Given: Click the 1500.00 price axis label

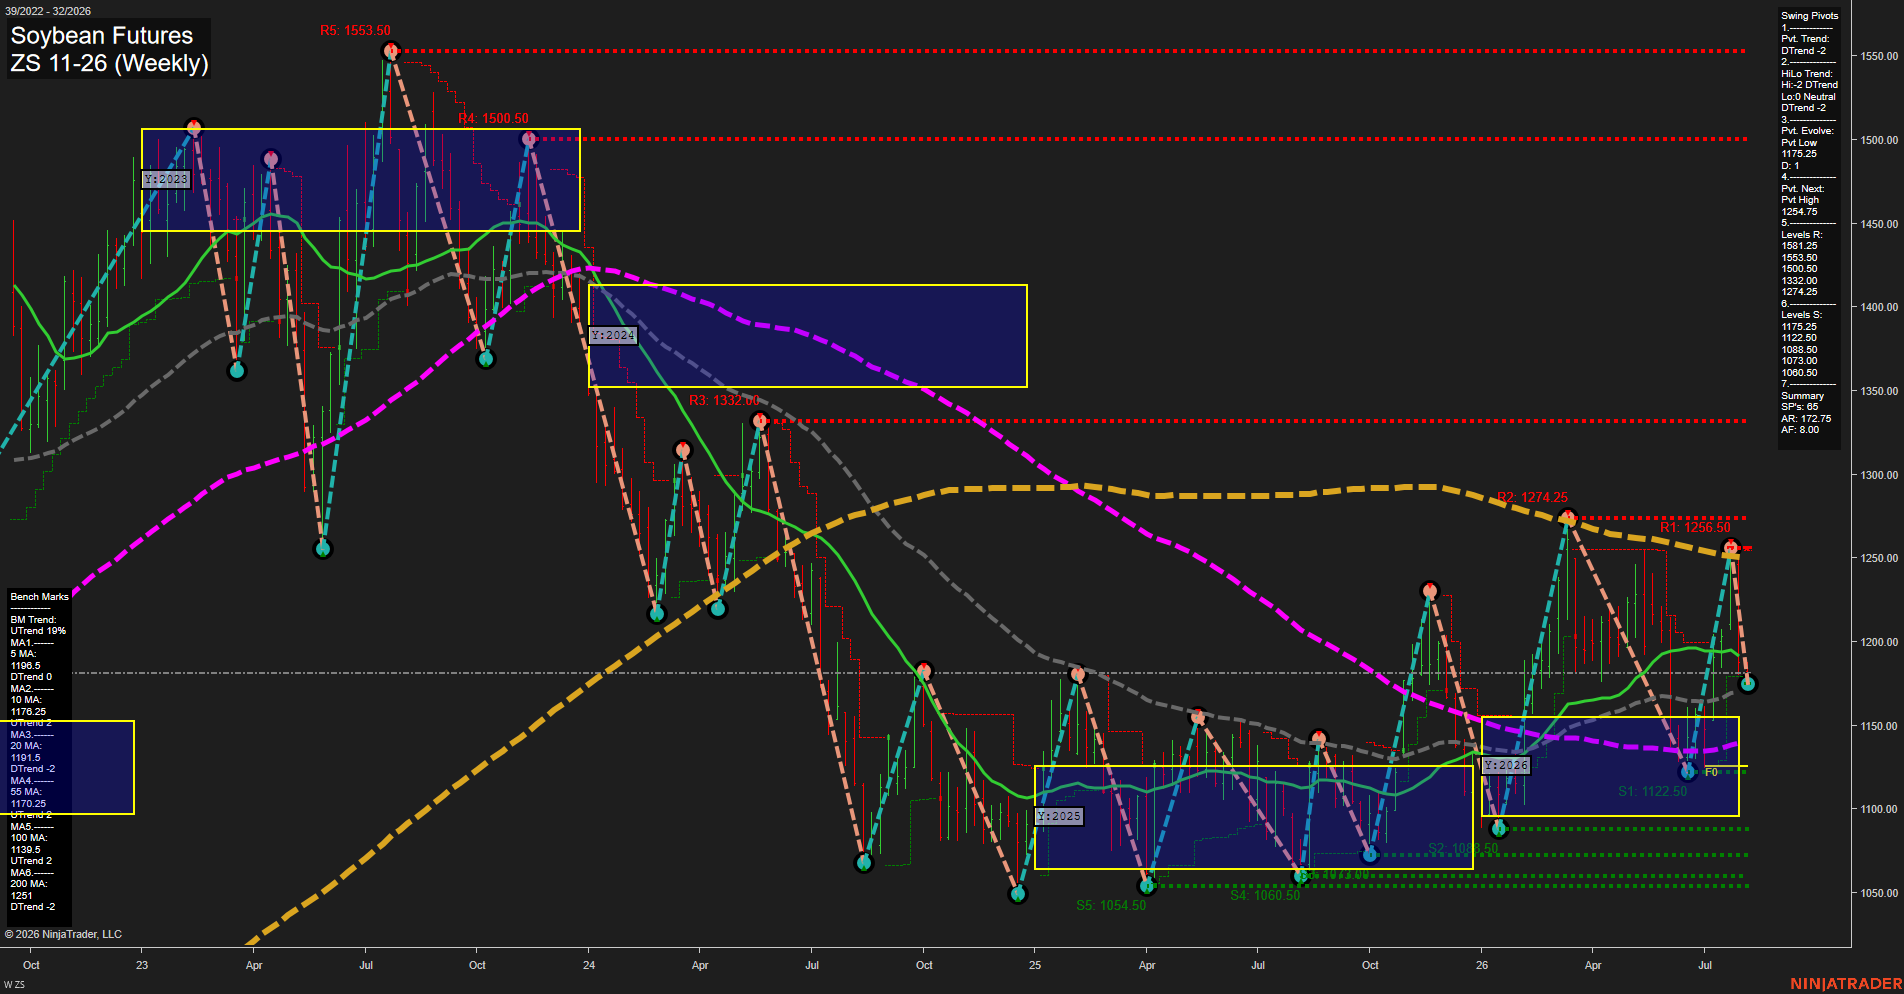Looking at the screenshot, I should point(1879,140).
